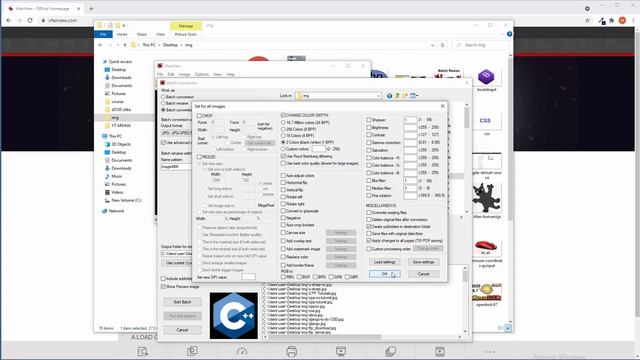Open Explorer help question mark icon
640x360 pixels.
click(509, 34)
